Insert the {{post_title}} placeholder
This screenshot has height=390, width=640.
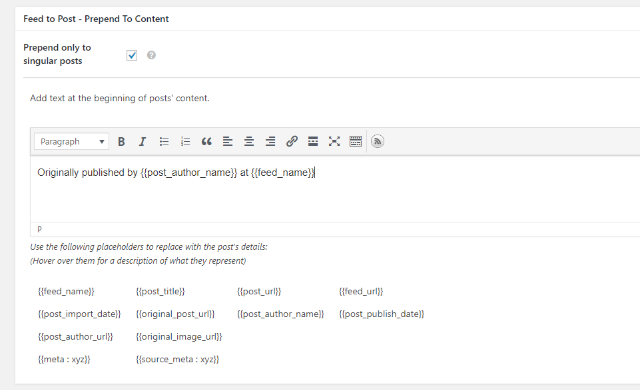coord(160,291)
